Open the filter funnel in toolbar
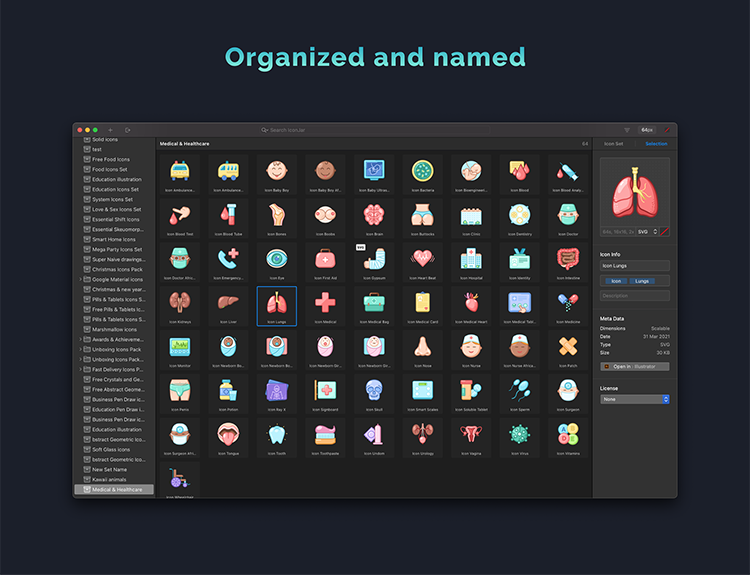Viewport: 750px width, 575px height. click(627, 130)
